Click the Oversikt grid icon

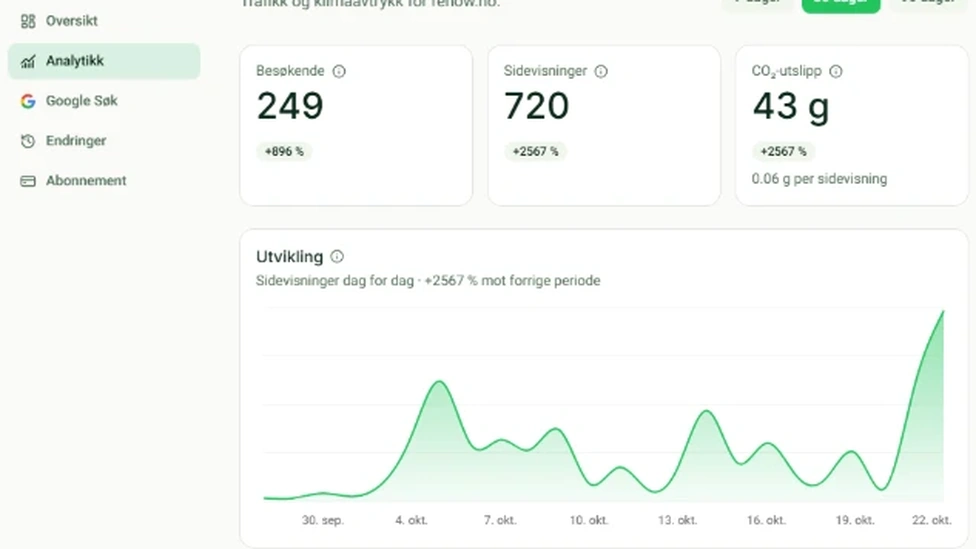point(28,21)
